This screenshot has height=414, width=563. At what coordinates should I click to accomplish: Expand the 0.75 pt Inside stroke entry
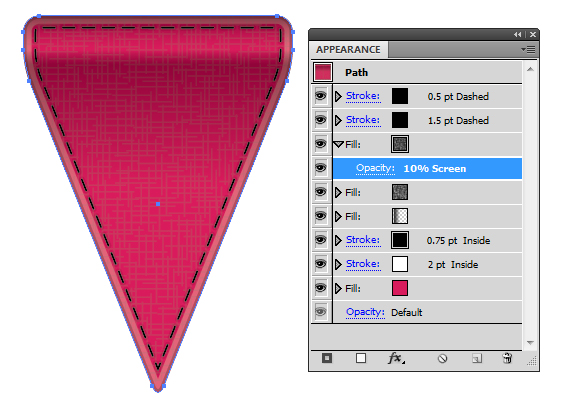(338, 240)
